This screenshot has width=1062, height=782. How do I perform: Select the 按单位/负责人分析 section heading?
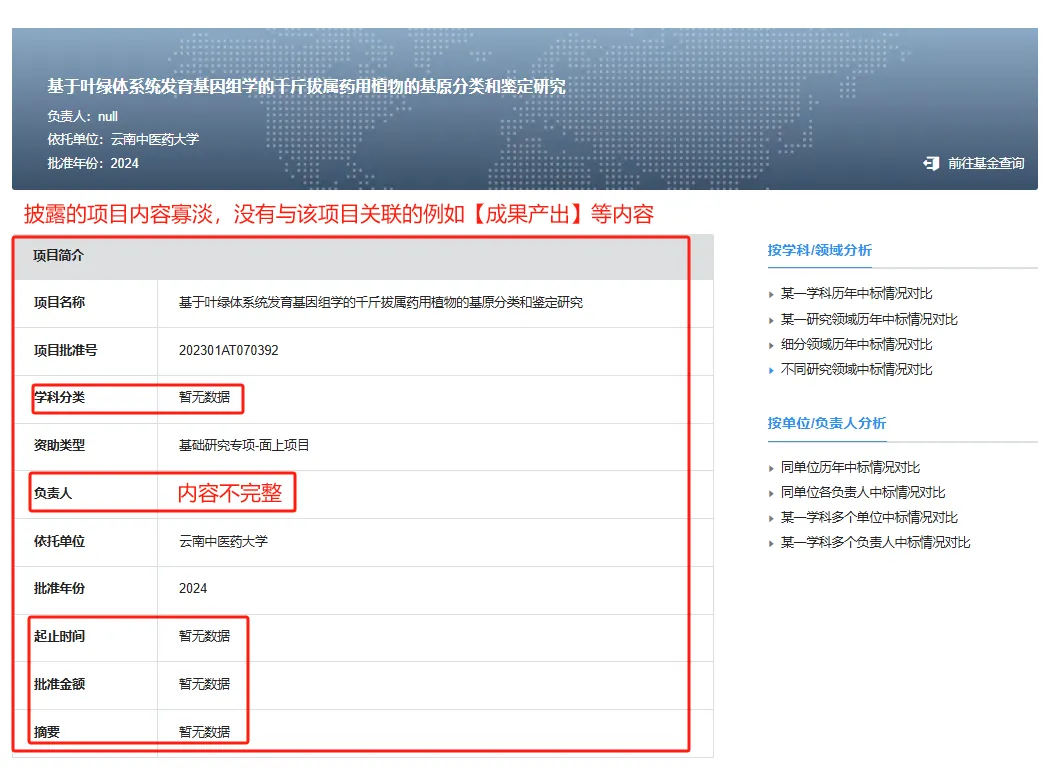pos(826,423)
